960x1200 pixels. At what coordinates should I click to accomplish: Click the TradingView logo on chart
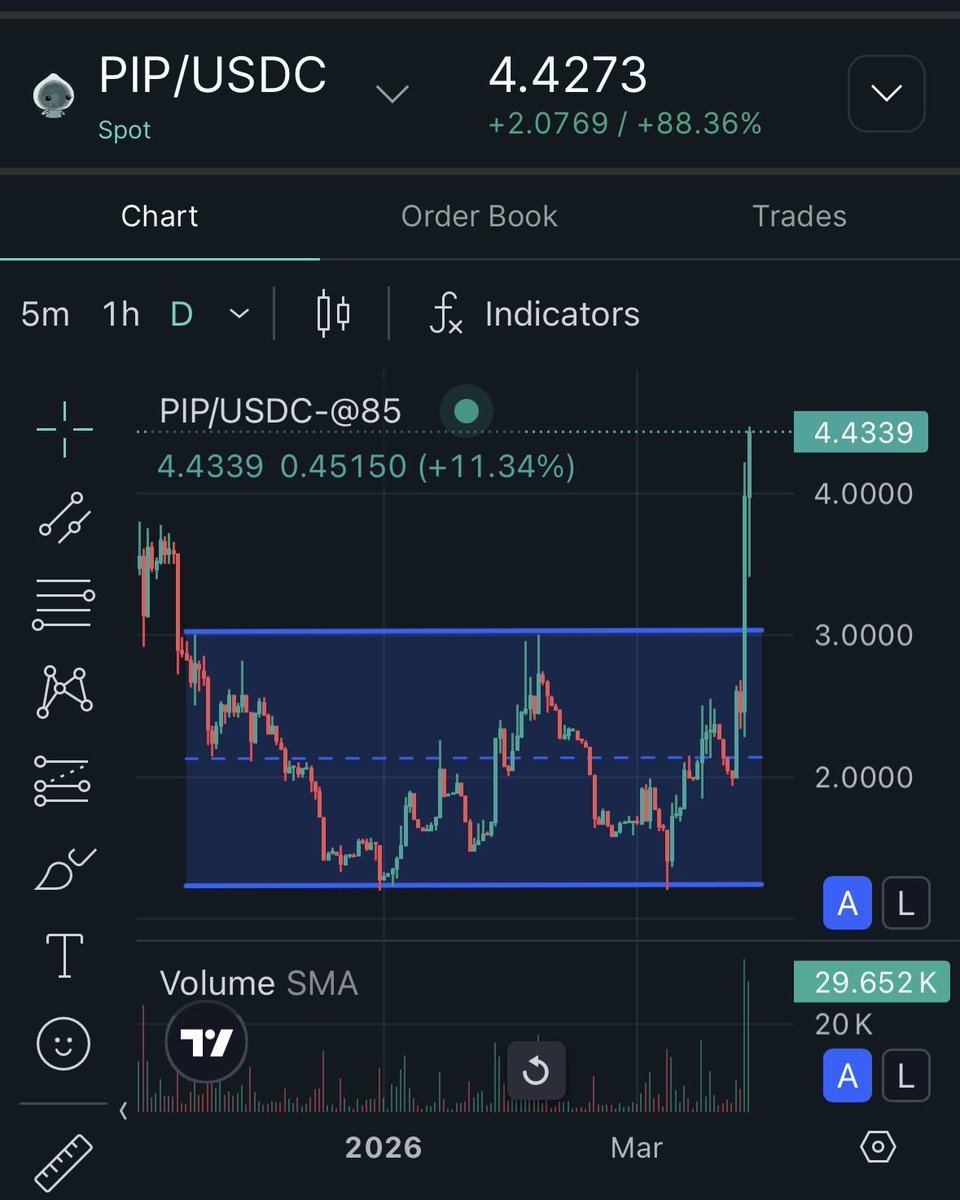[205, 1041]
